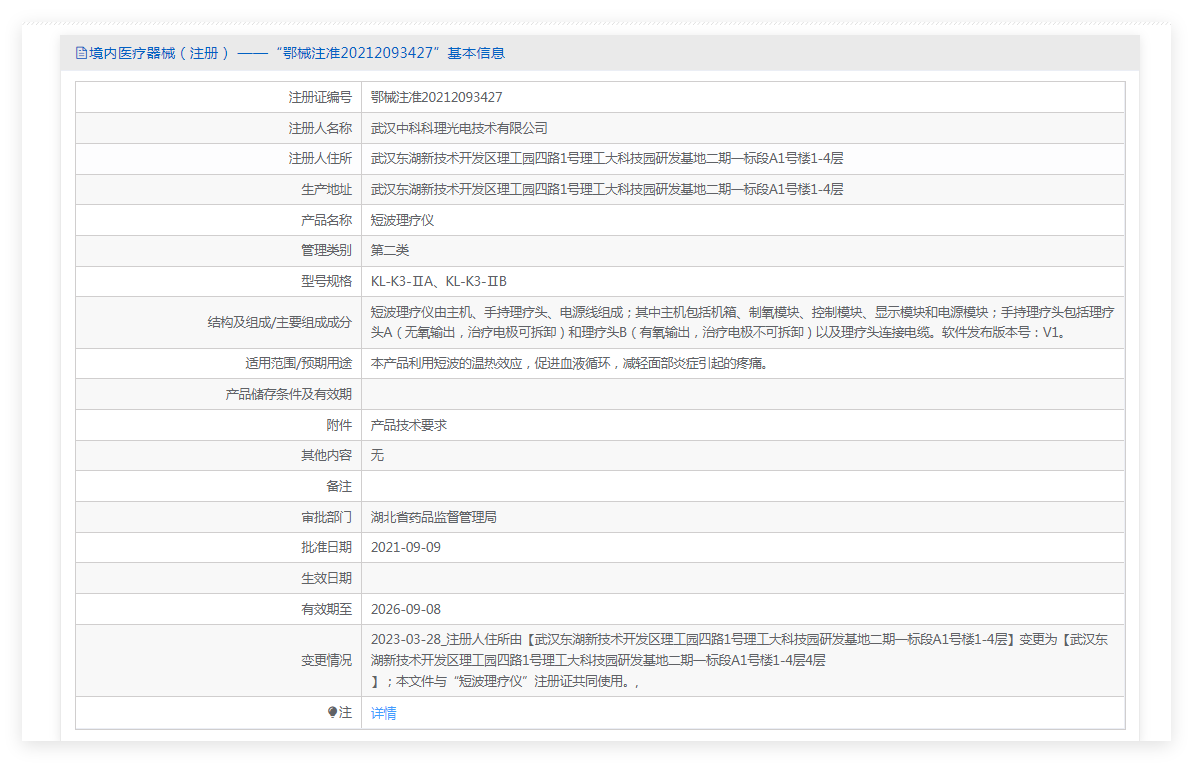Screen dimensions: 1193x763
Task: Click the product name 短波理疗仪 cell
Action: coord(402,220)
